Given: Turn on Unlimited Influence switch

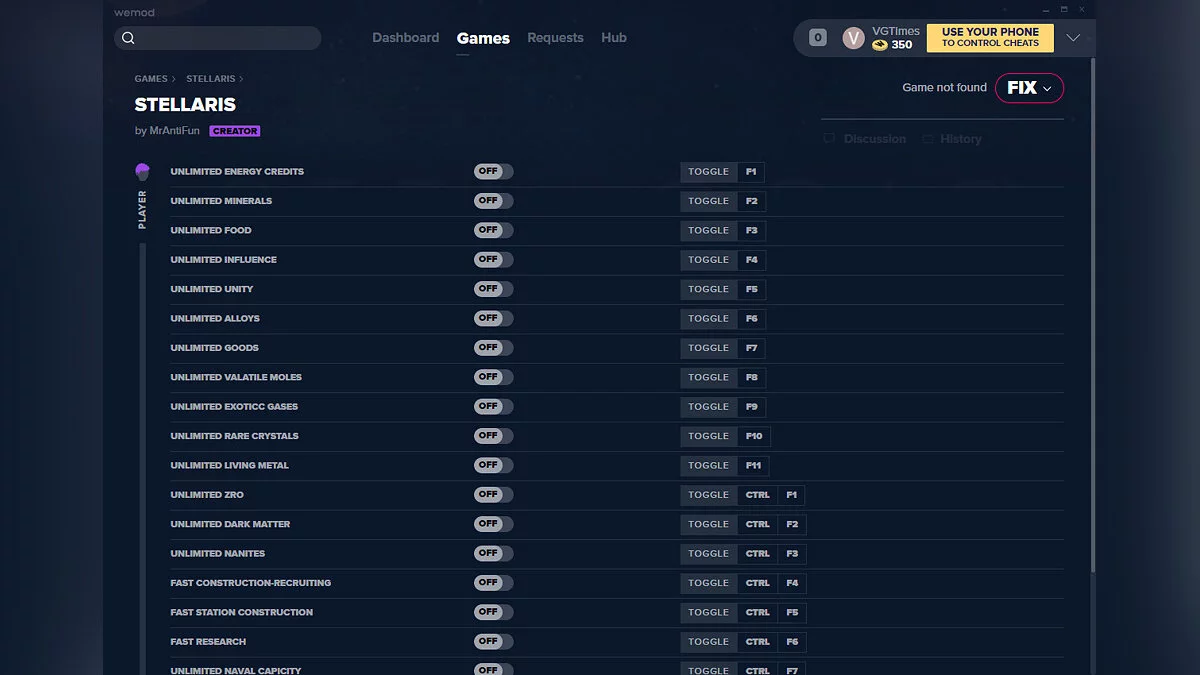Looking at the screenshot, I should pyautogui.click(x=493, y=259).
